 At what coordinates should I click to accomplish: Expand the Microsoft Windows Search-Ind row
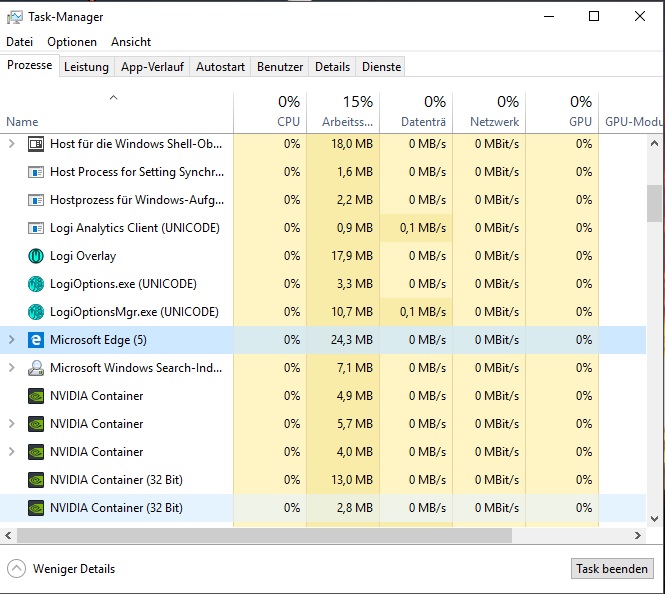(12, 368)
